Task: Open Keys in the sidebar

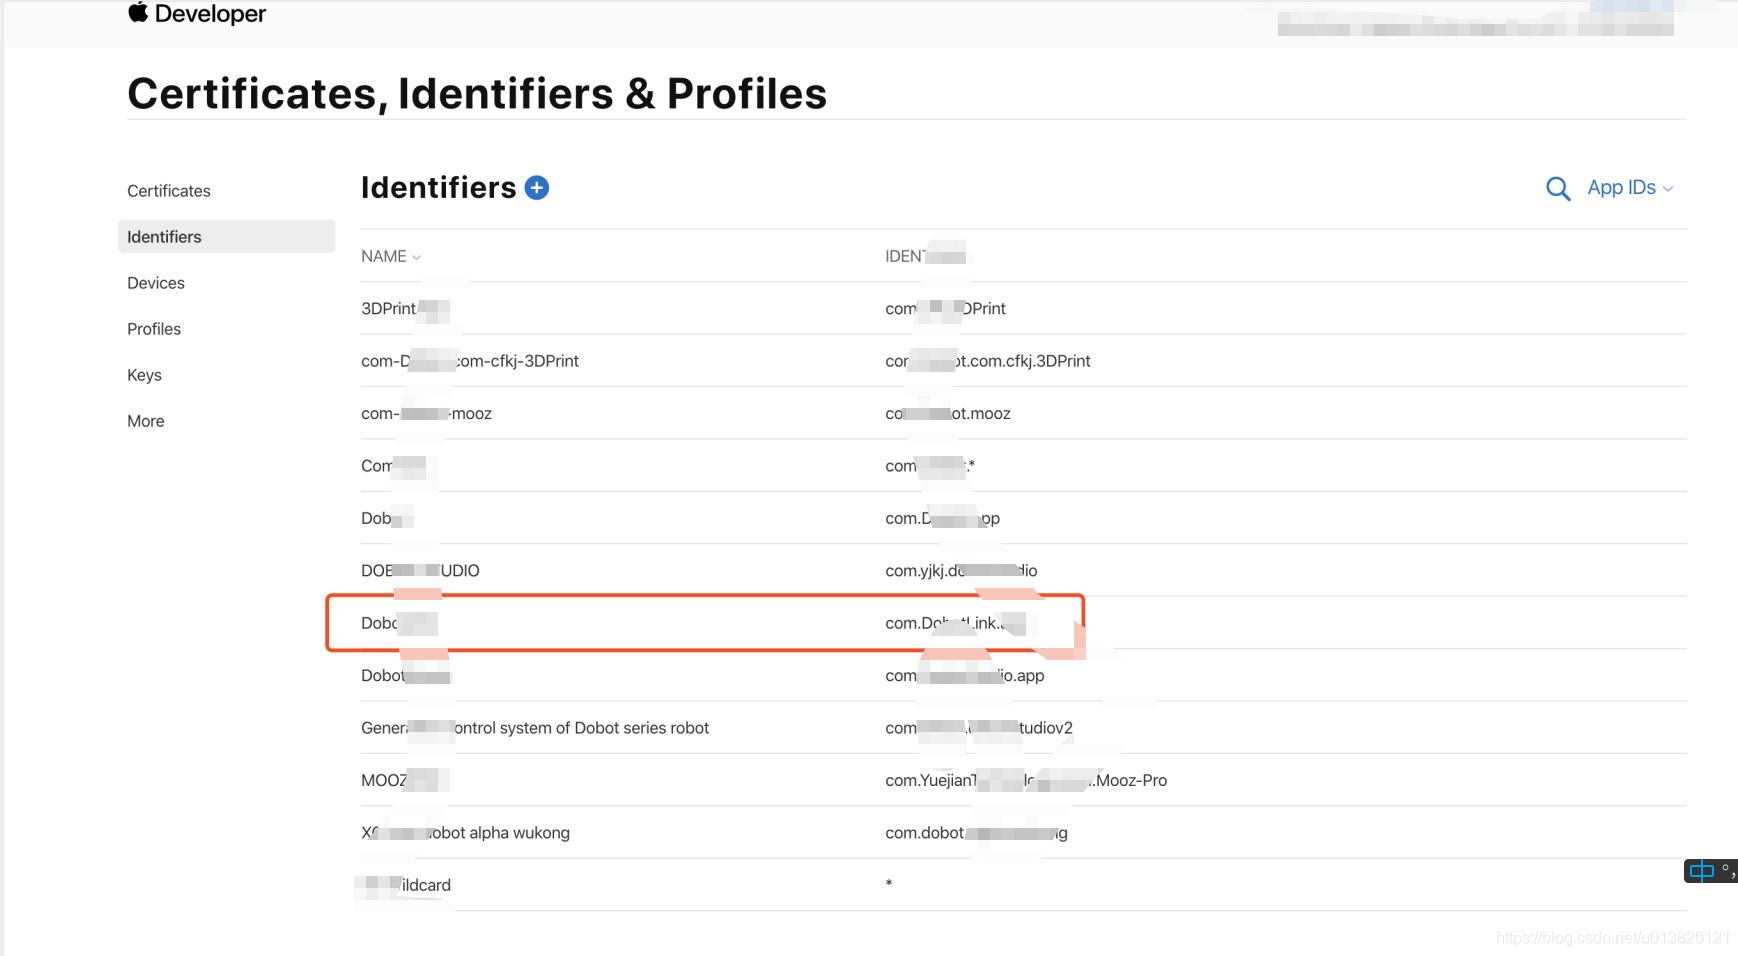Action: 144,375
